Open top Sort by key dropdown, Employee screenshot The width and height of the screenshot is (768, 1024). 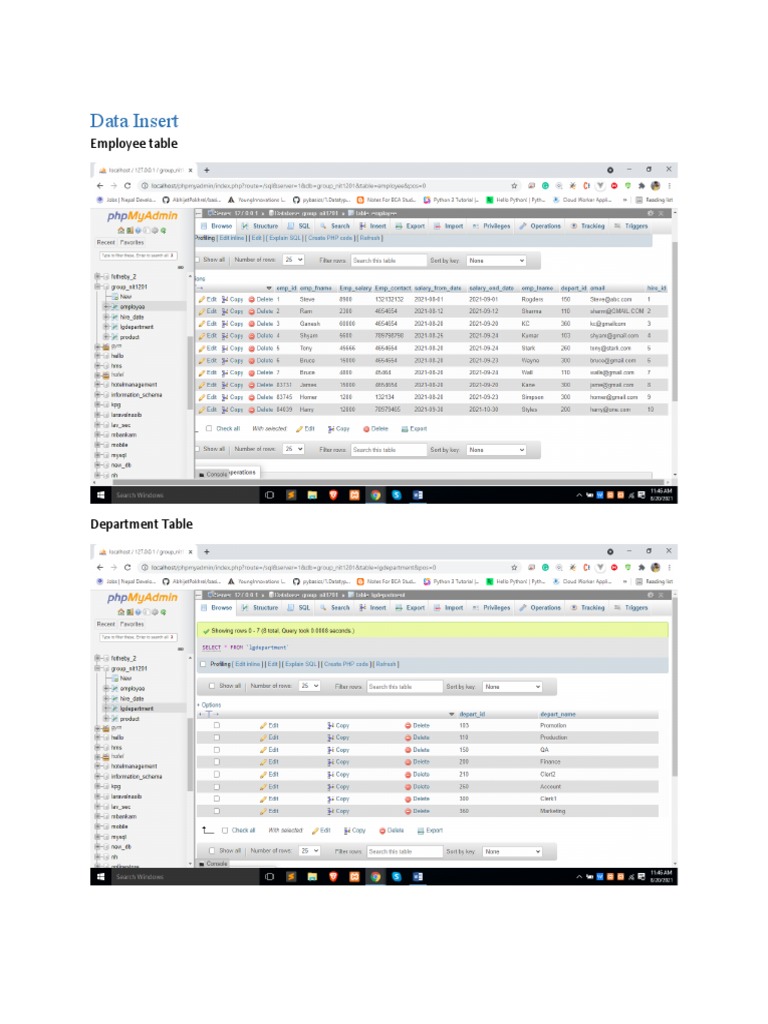(x=496, y=261)
